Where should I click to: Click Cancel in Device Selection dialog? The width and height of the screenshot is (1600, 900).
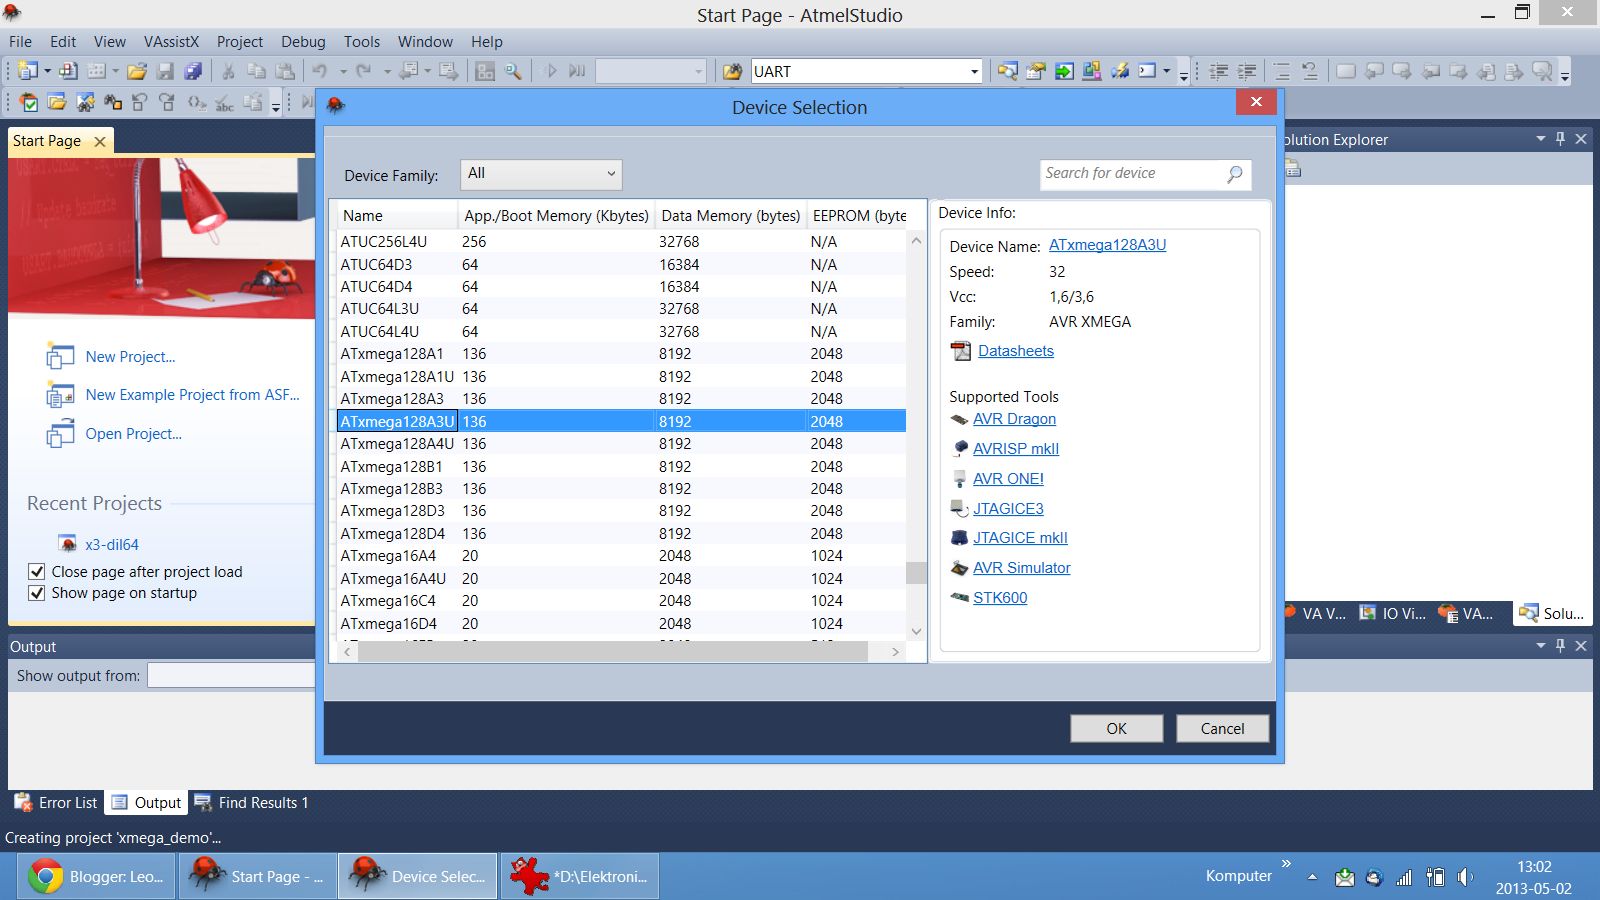tap(1222, 728)
